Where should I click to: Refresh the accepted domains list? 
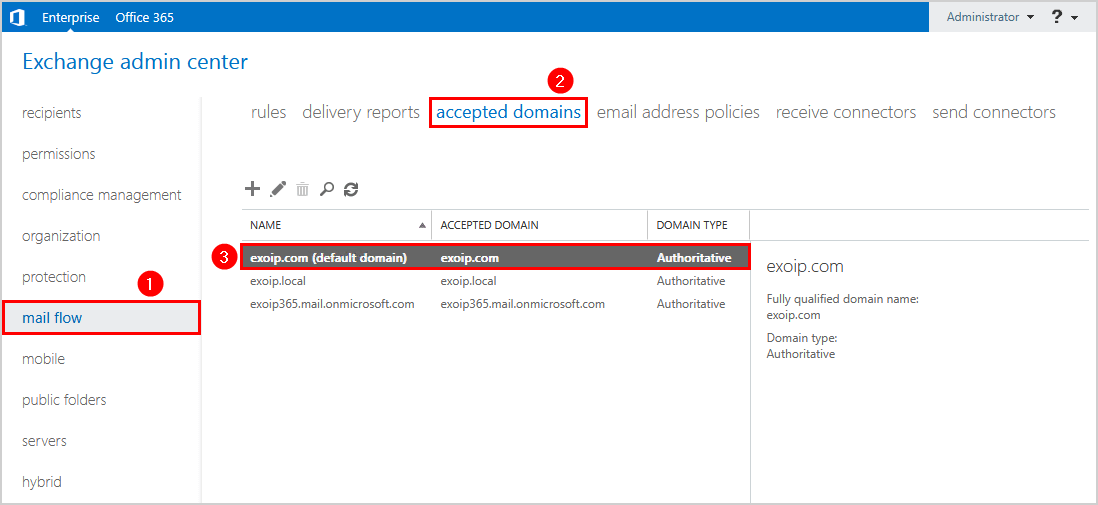point(351,188)
